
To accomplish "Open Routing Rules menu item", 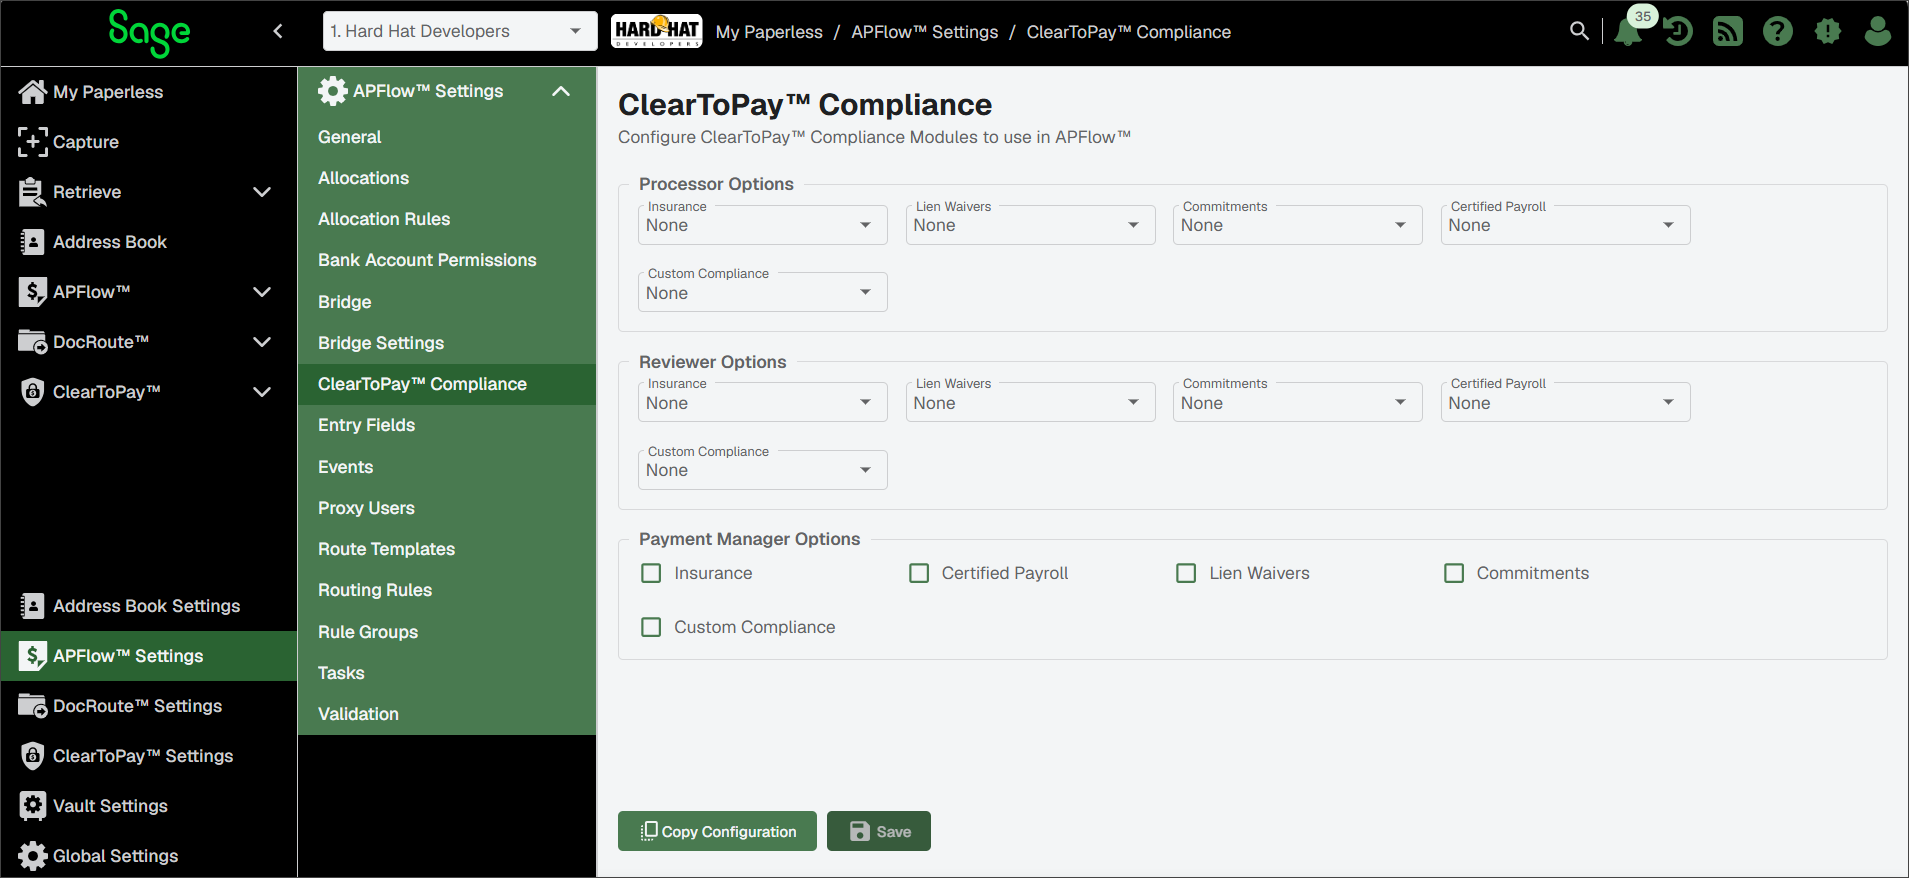I will click(x=447, y=590).
